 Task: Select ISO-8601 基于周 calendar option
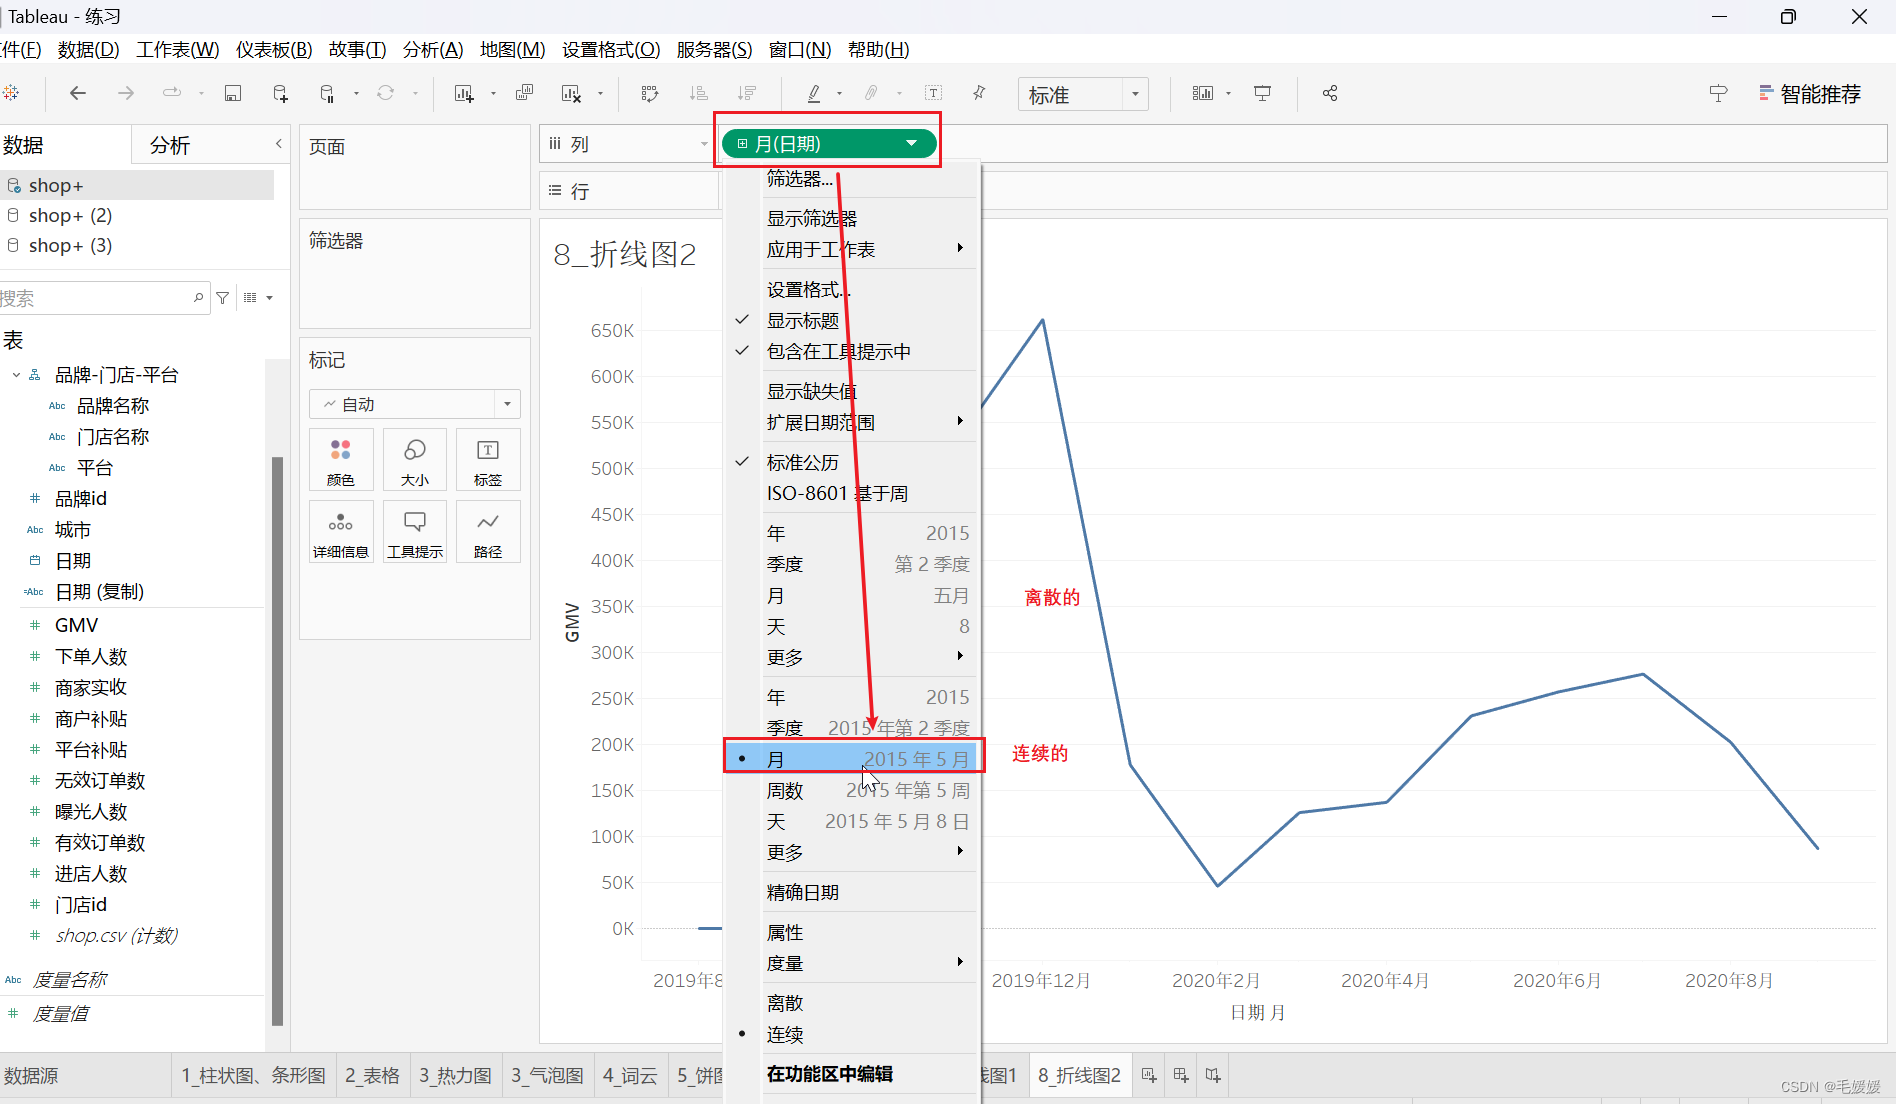tap(852, 494)
